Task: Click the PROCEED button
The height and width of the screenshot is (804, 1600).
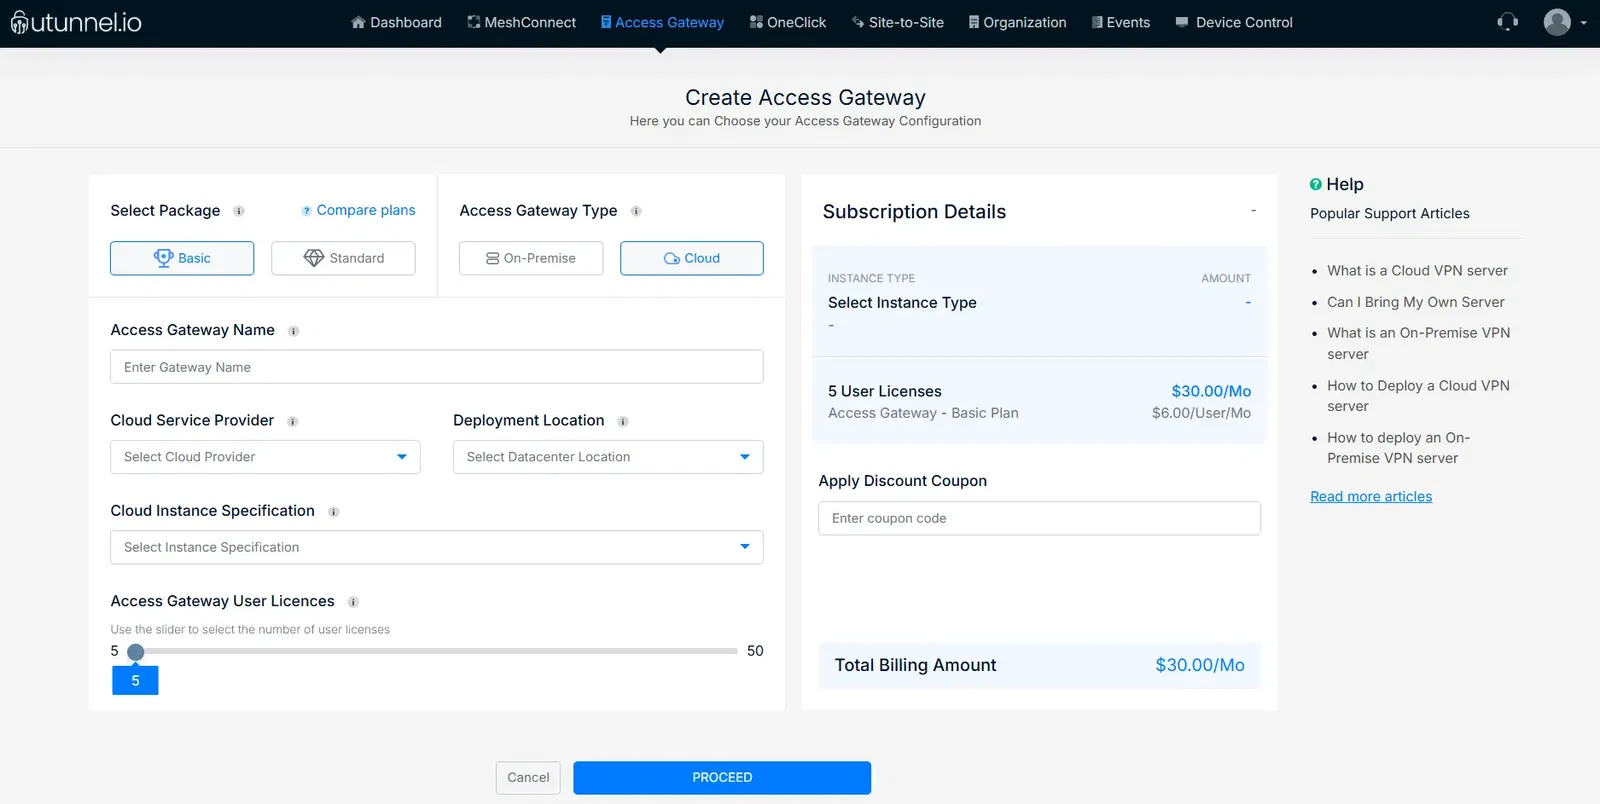Action: point(722,778)
